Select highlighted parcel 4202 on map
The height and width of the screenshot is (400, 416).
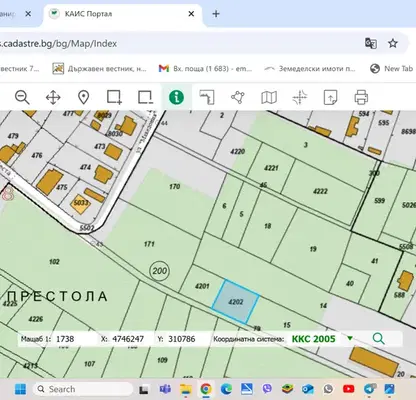click(x=236, y=302)
